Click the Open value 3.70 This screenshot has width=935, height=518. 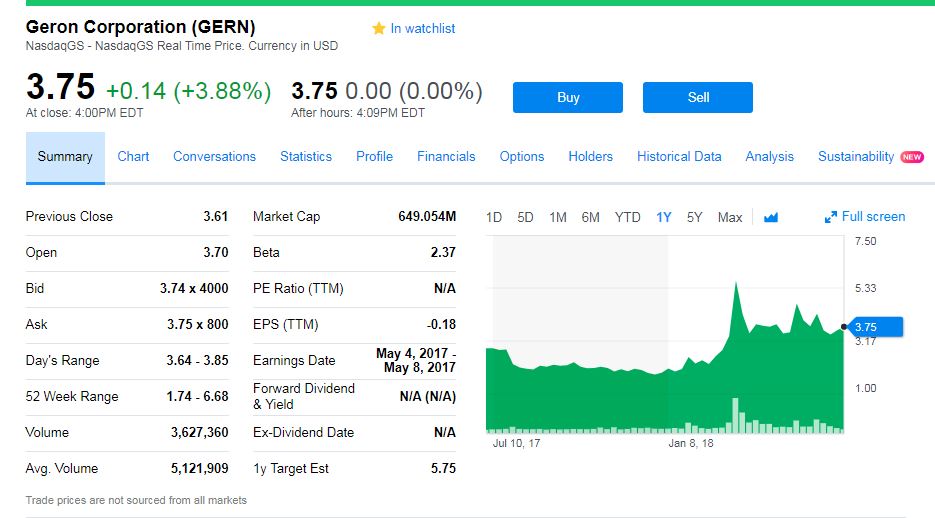215,252
